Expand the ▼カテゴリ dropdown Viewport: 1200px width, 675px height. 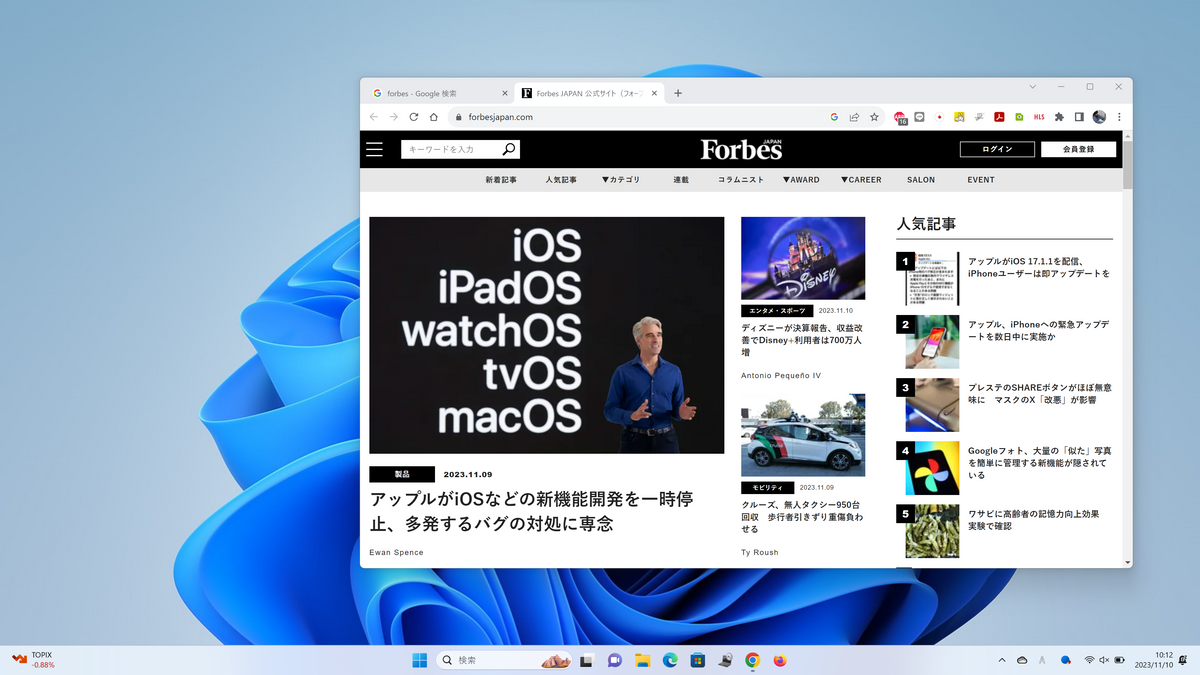620,180
